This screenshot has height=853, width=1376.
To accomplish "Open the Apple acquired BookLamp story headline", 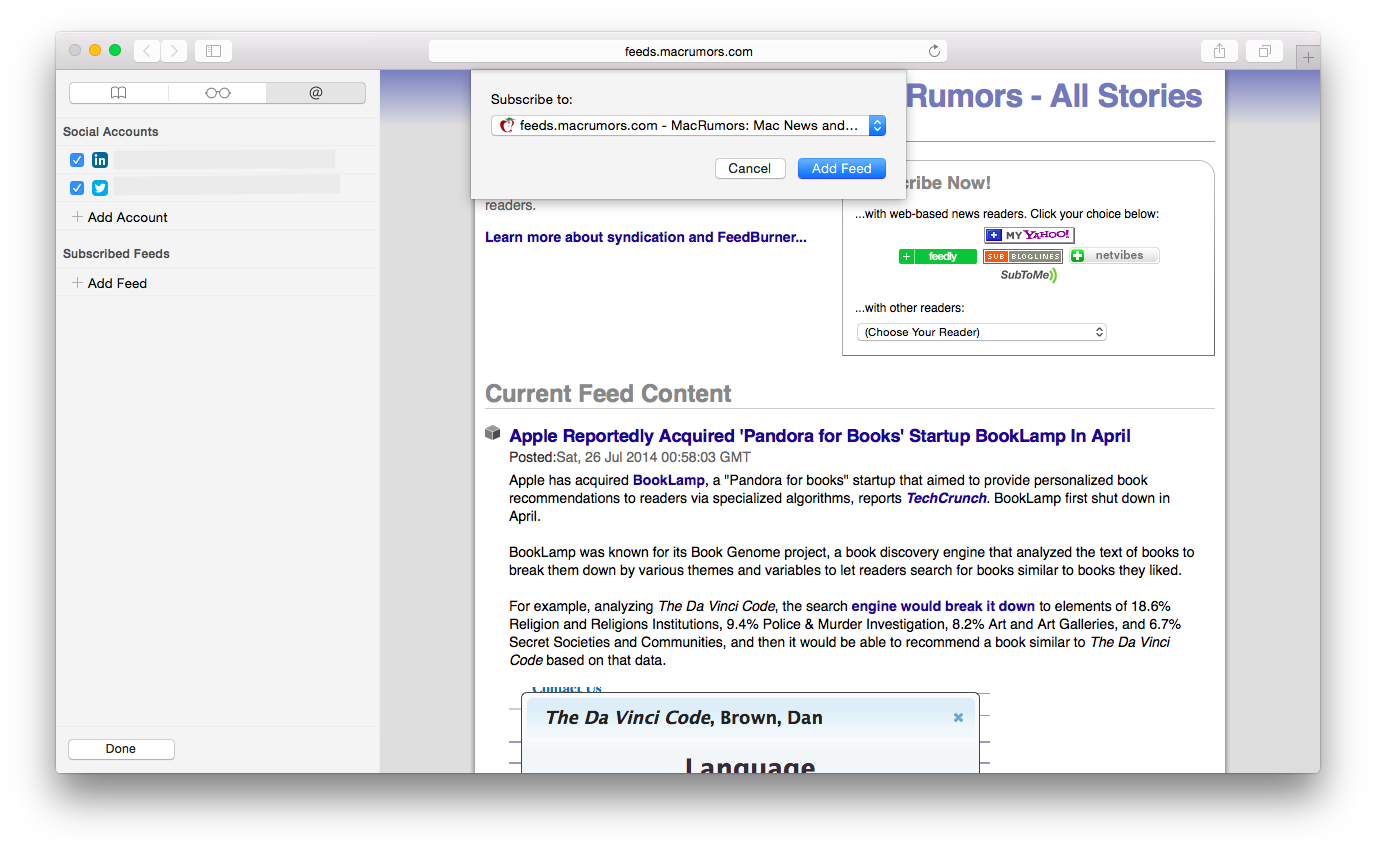I will [x=820, y=436].
